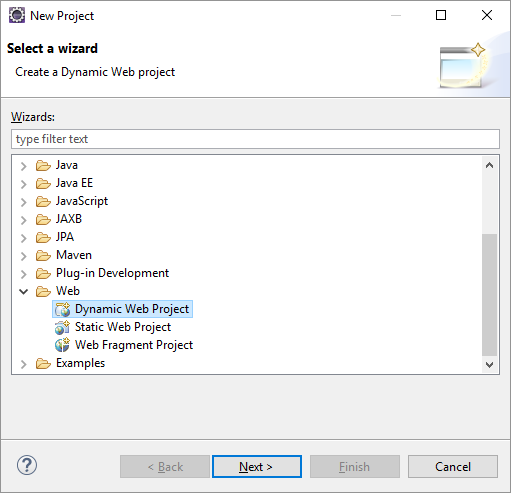
Task: Click the Web folder icon
Action: pos(43,291)
